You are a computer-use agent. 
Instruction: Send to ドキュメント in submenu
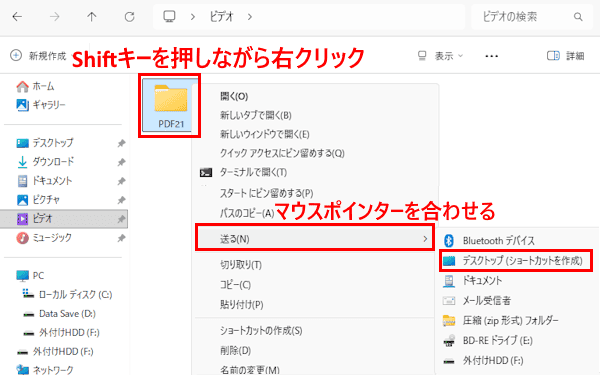click(x=482, y=280)
